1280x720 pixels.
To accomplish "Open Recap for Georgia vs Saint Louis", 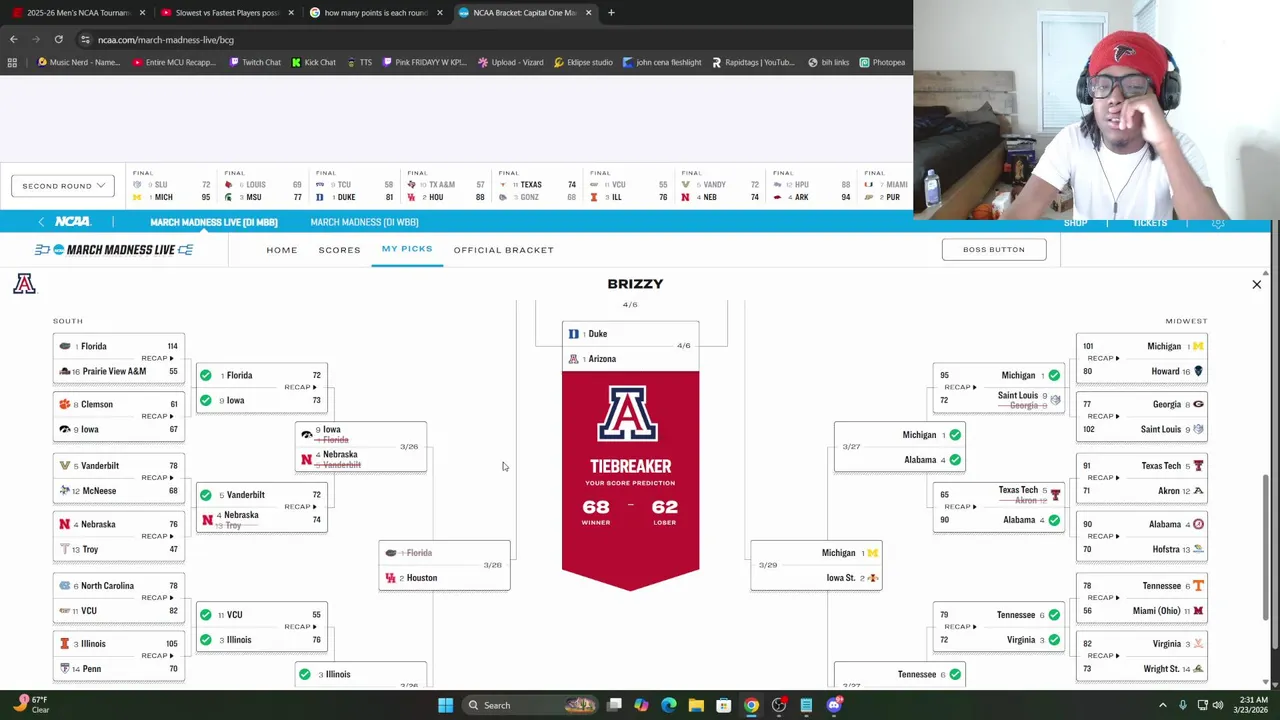I will tap(1103, 416).
